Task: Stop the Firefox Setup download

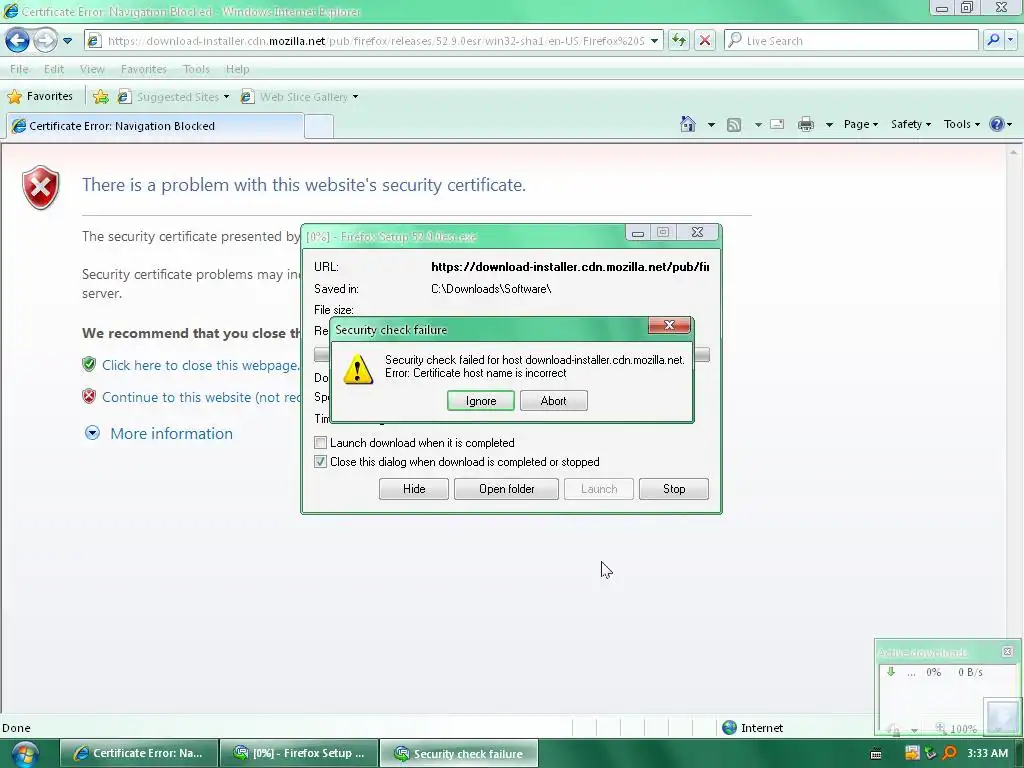Action: [x=673, y=488]
